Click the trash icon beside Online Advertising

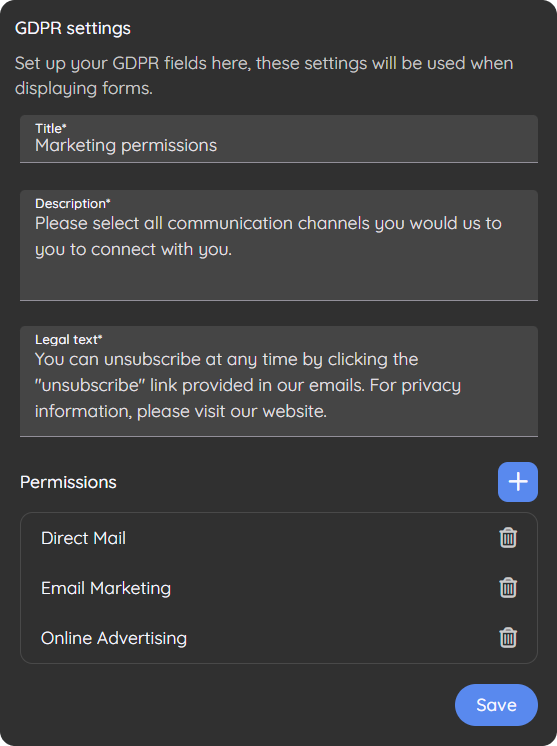[508, 638]
